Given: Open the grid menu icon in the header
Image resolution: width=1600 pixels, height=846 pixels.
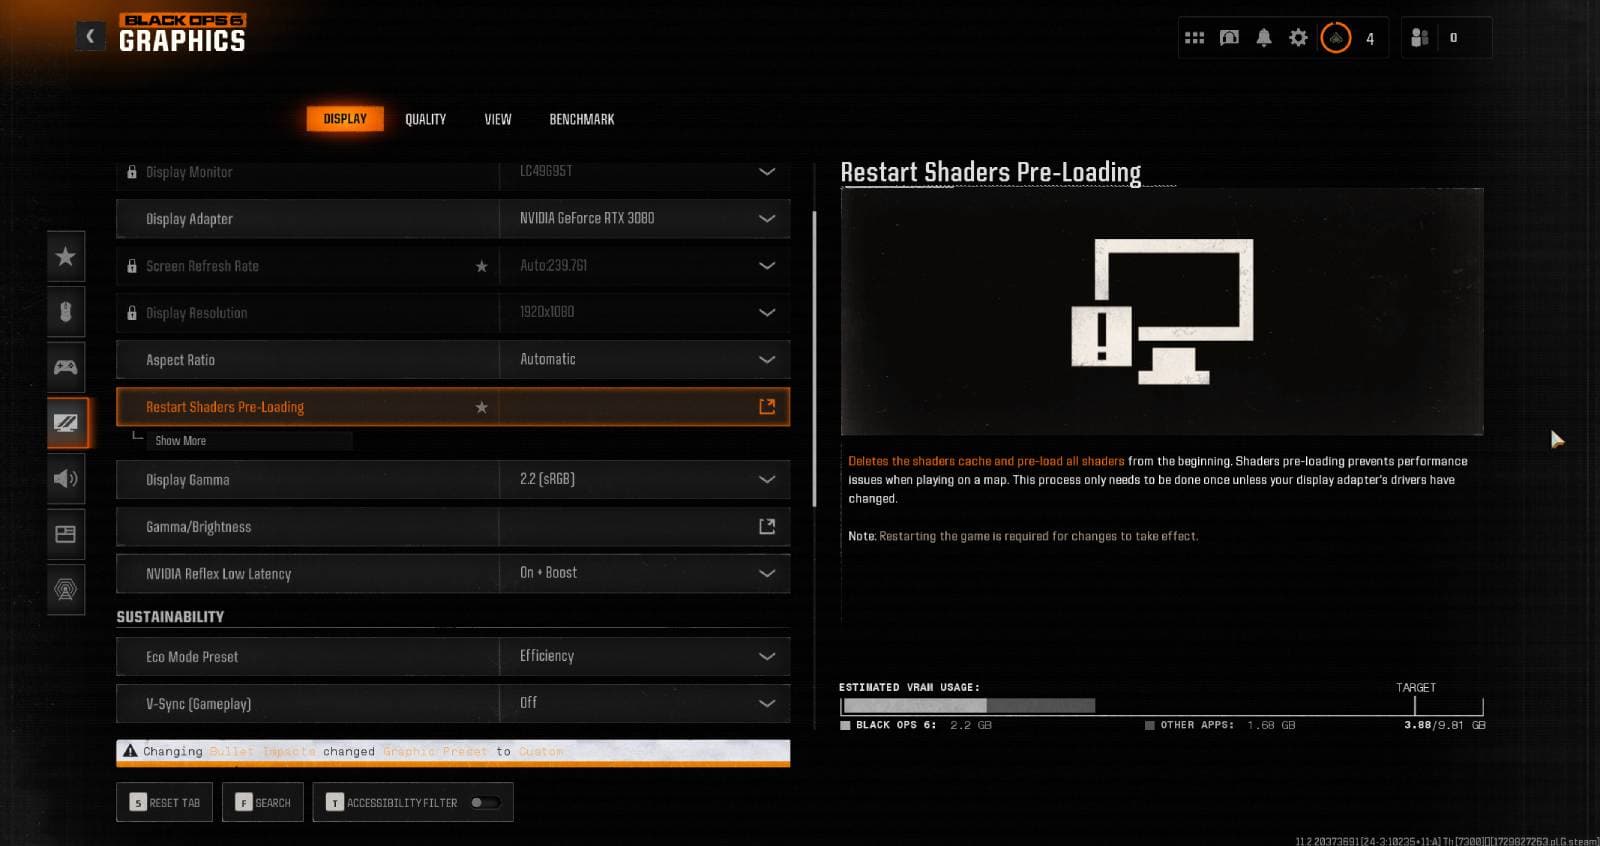Looking at the screenshot, I should point(1194,38).
